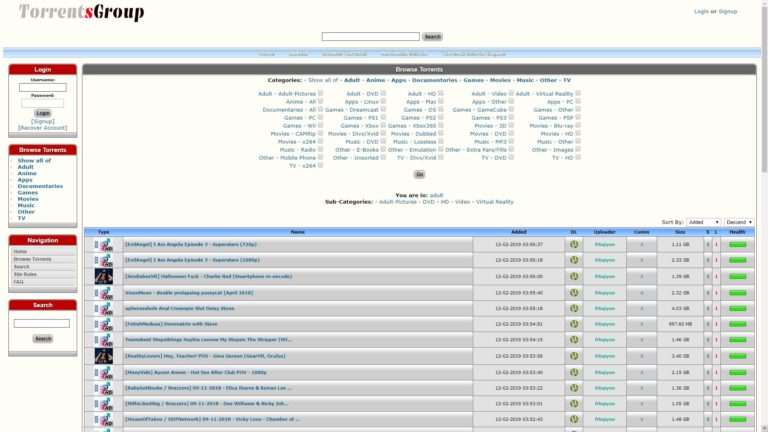Click download icon for torrent added 03:53:22
This screenshot has width=768, height=432.
coord(574,388)
